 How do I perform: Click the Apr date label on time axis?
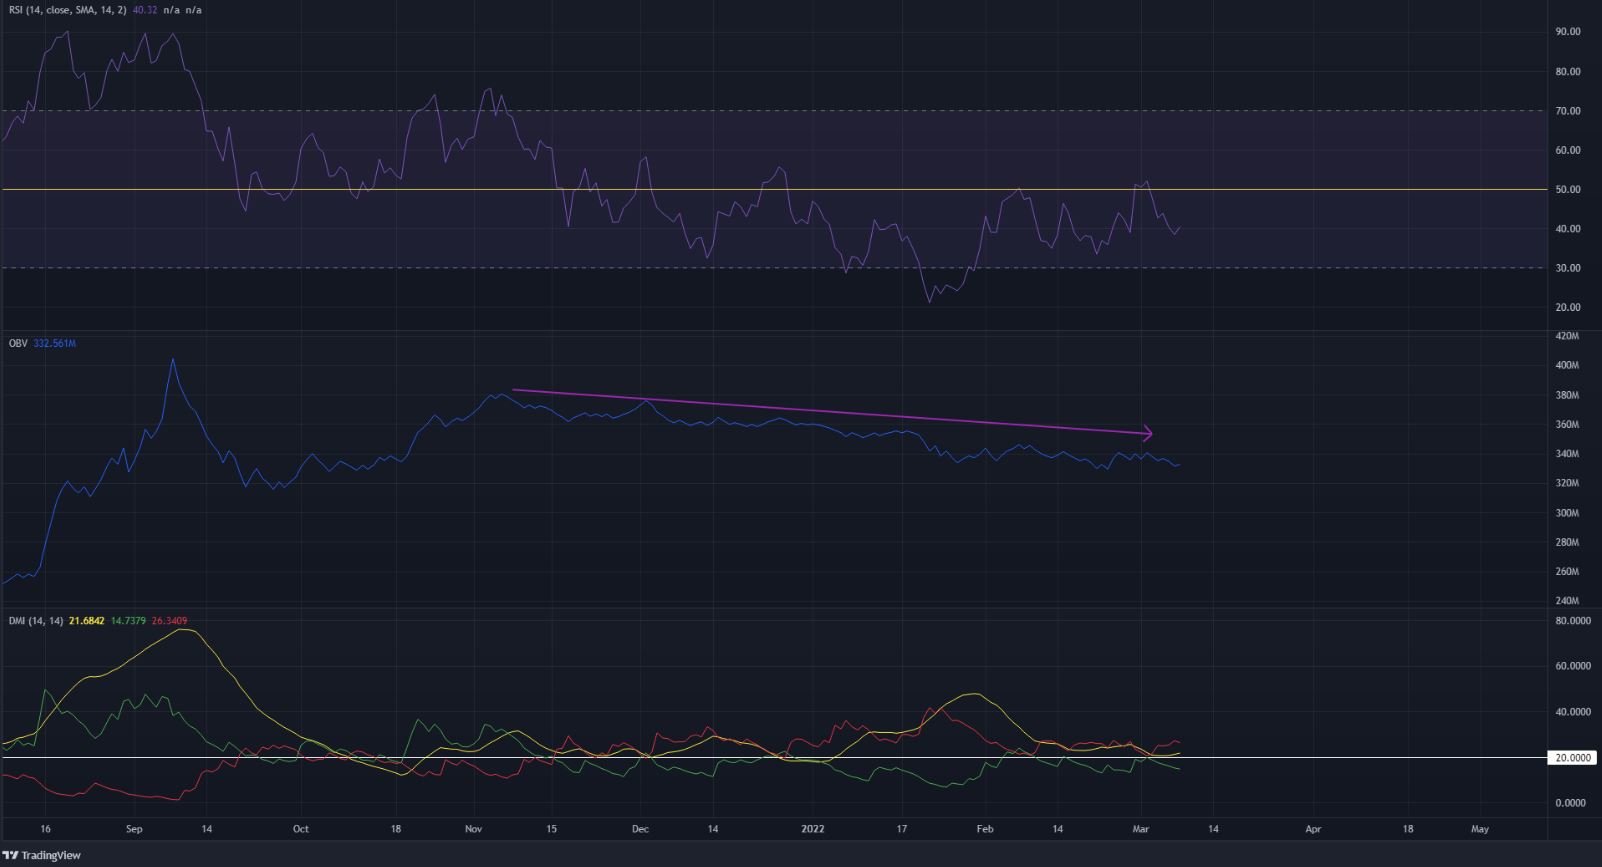[x=1313, y=829]
